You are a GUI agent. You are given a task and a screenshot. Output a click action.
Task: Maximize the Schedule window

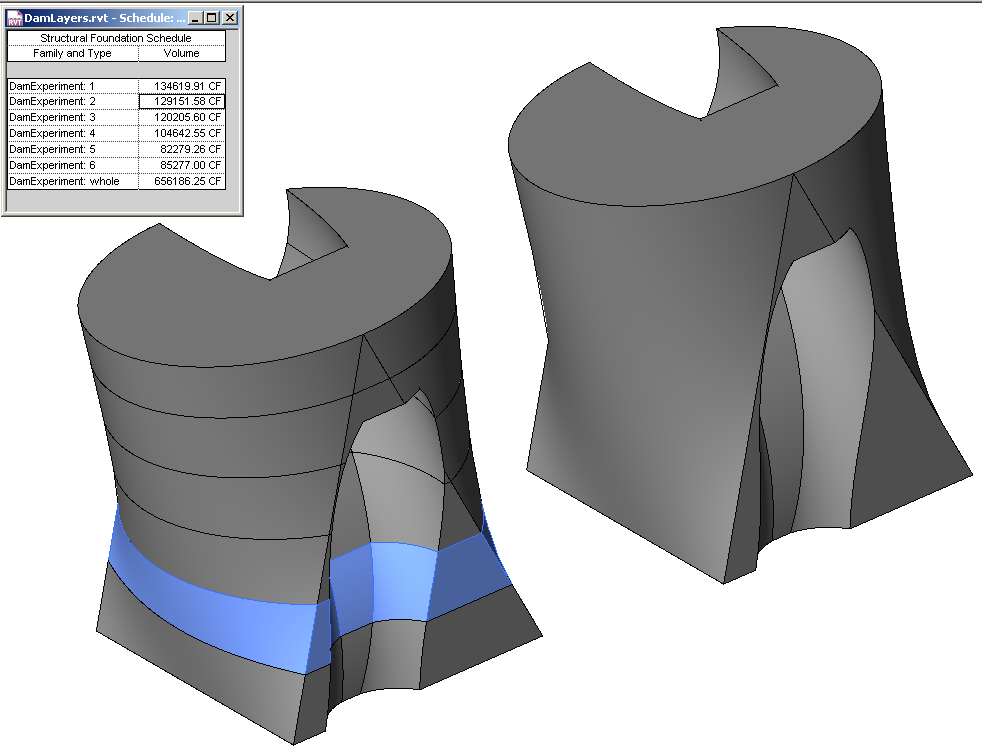(x=212, y=17)
